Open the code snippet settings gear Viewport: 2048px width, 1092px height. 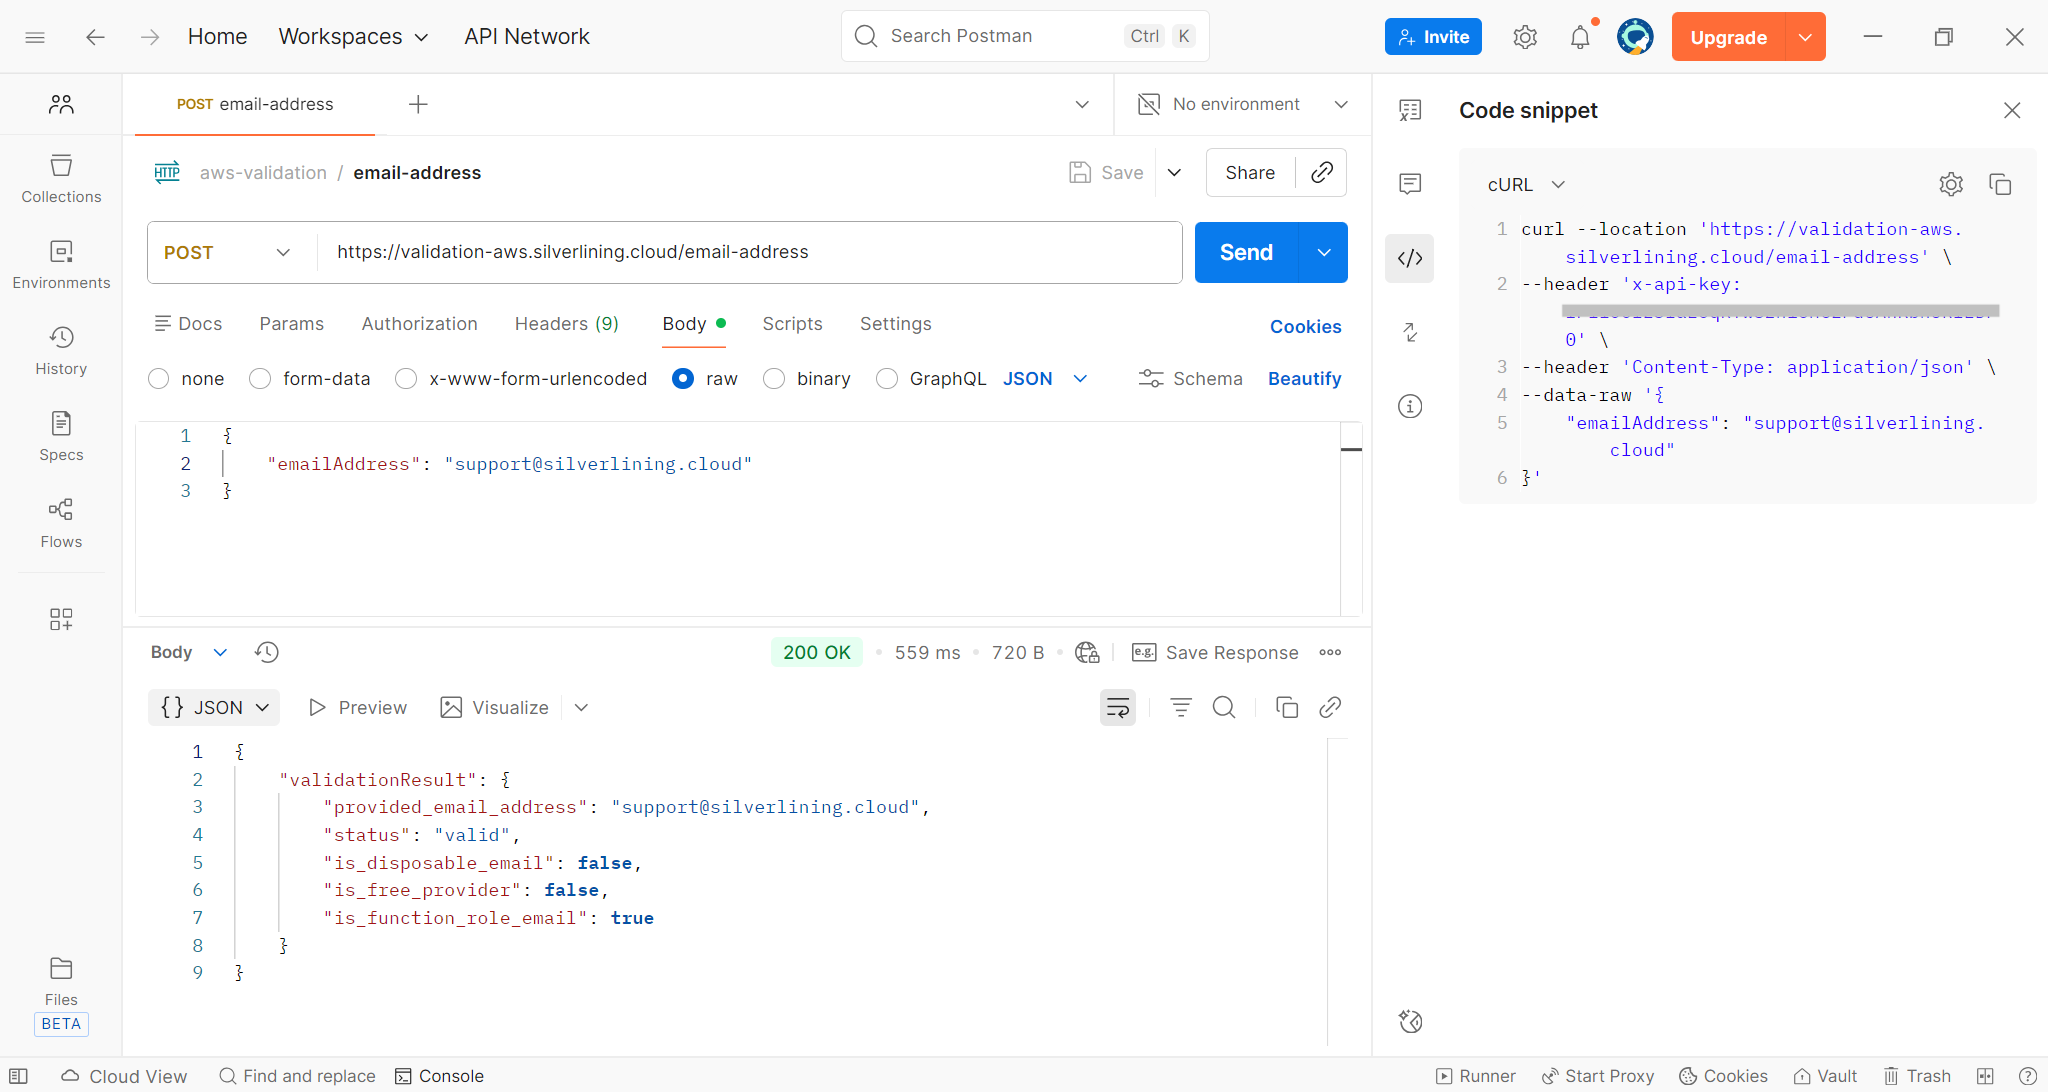point(1950,184)
